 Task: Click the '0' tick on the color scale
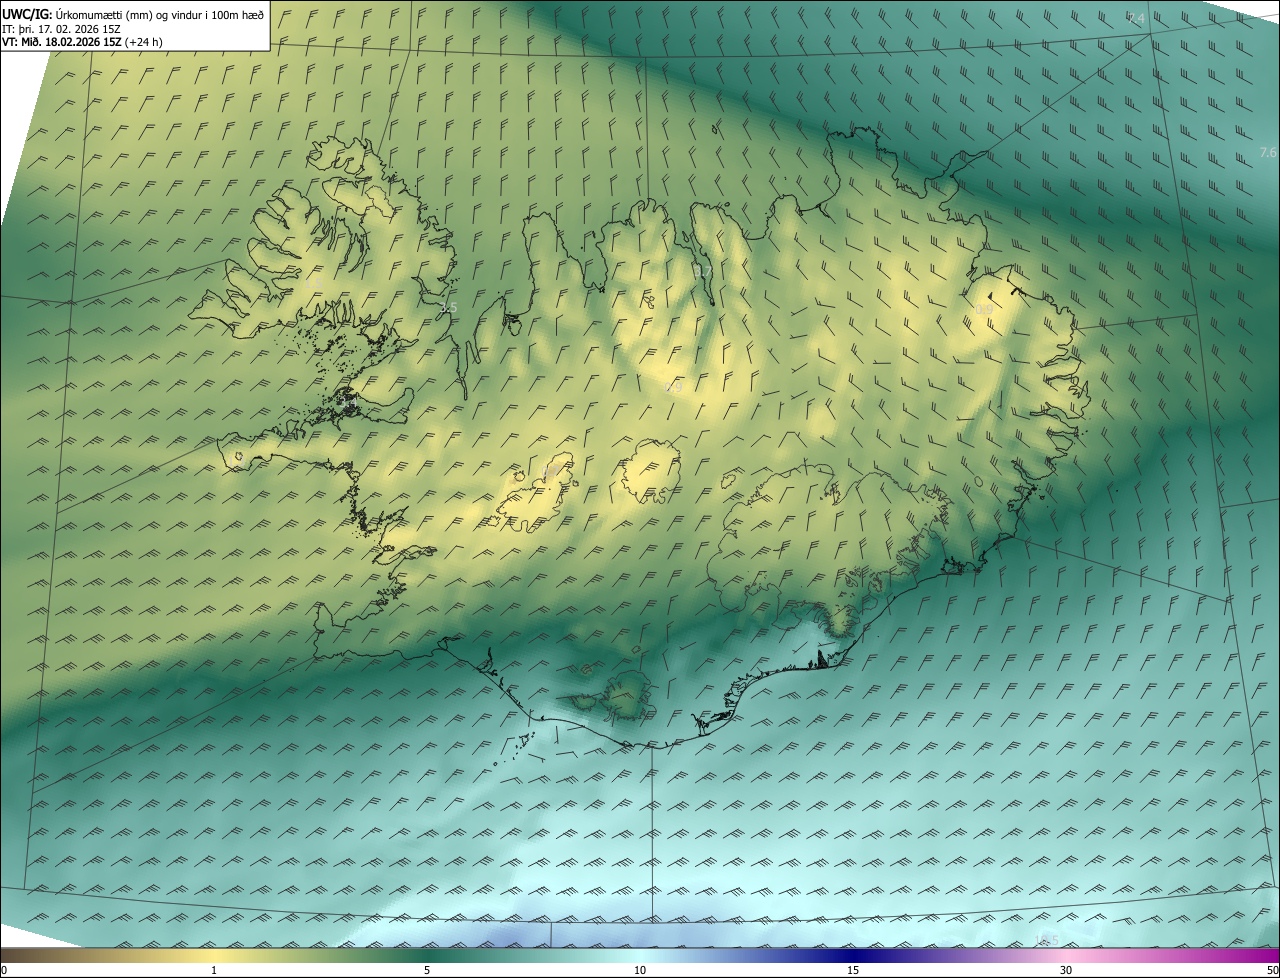(4, 970)
